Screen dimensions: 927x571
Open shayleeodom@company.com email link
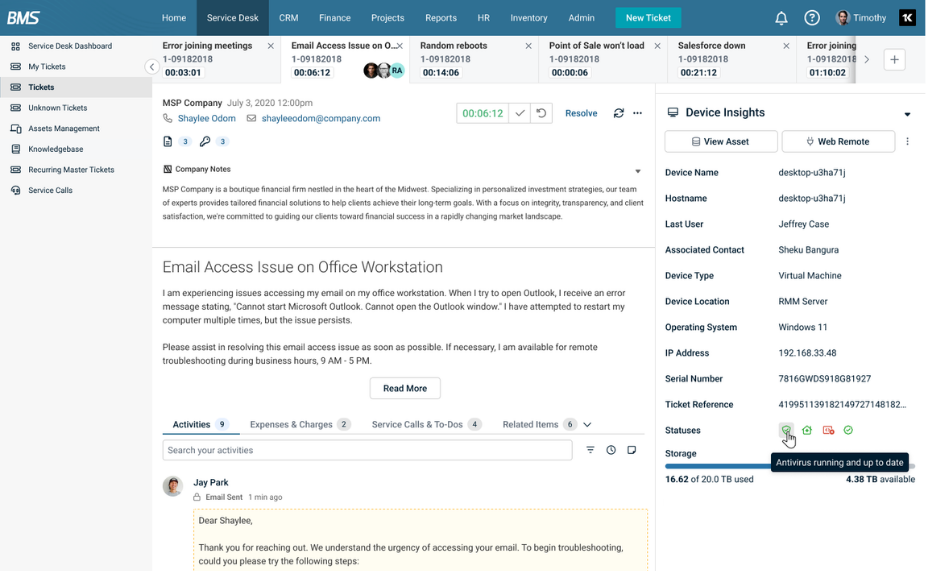tap(321, 118)
